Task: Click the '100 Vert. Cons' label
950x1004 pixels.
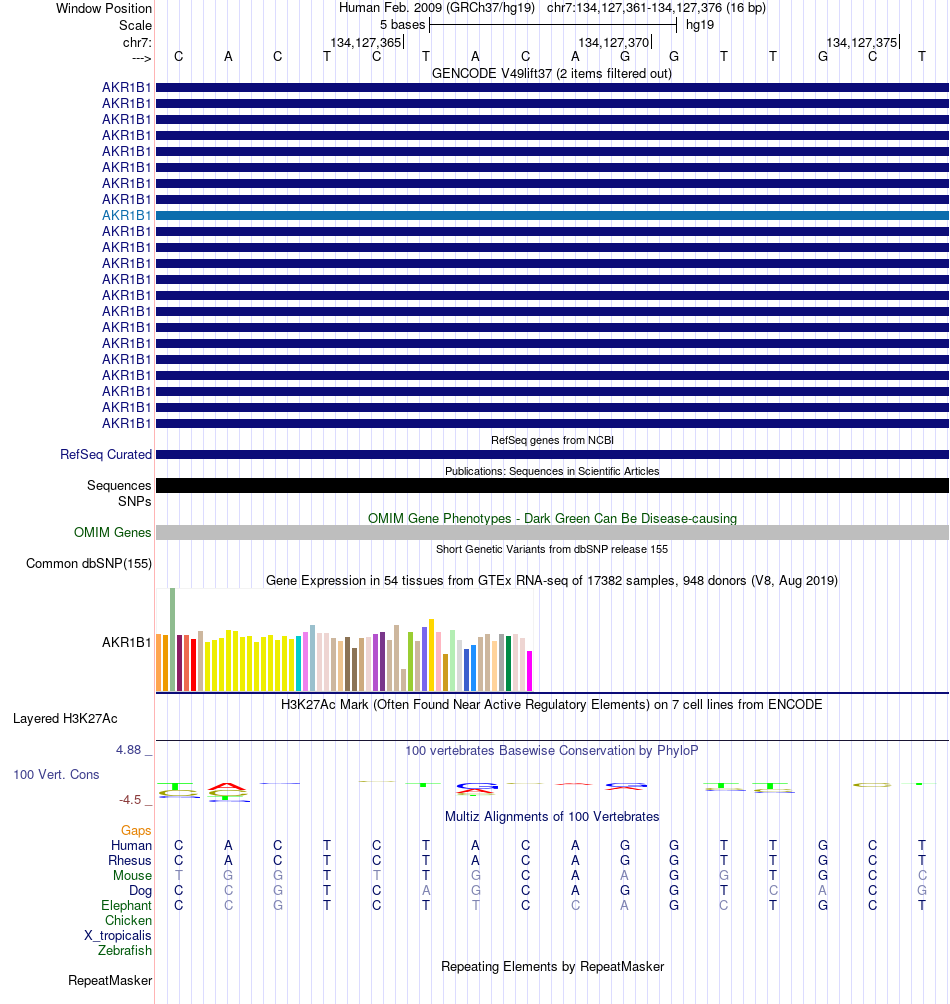Action: 56,775
